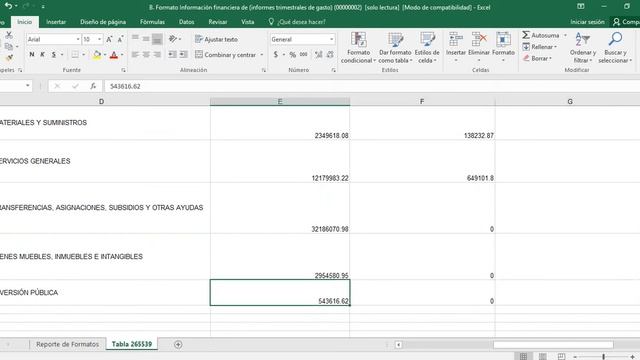The height and width of the screenshot is (360, 640).
Task: Click the increase decimals icon
Action: 319,54
